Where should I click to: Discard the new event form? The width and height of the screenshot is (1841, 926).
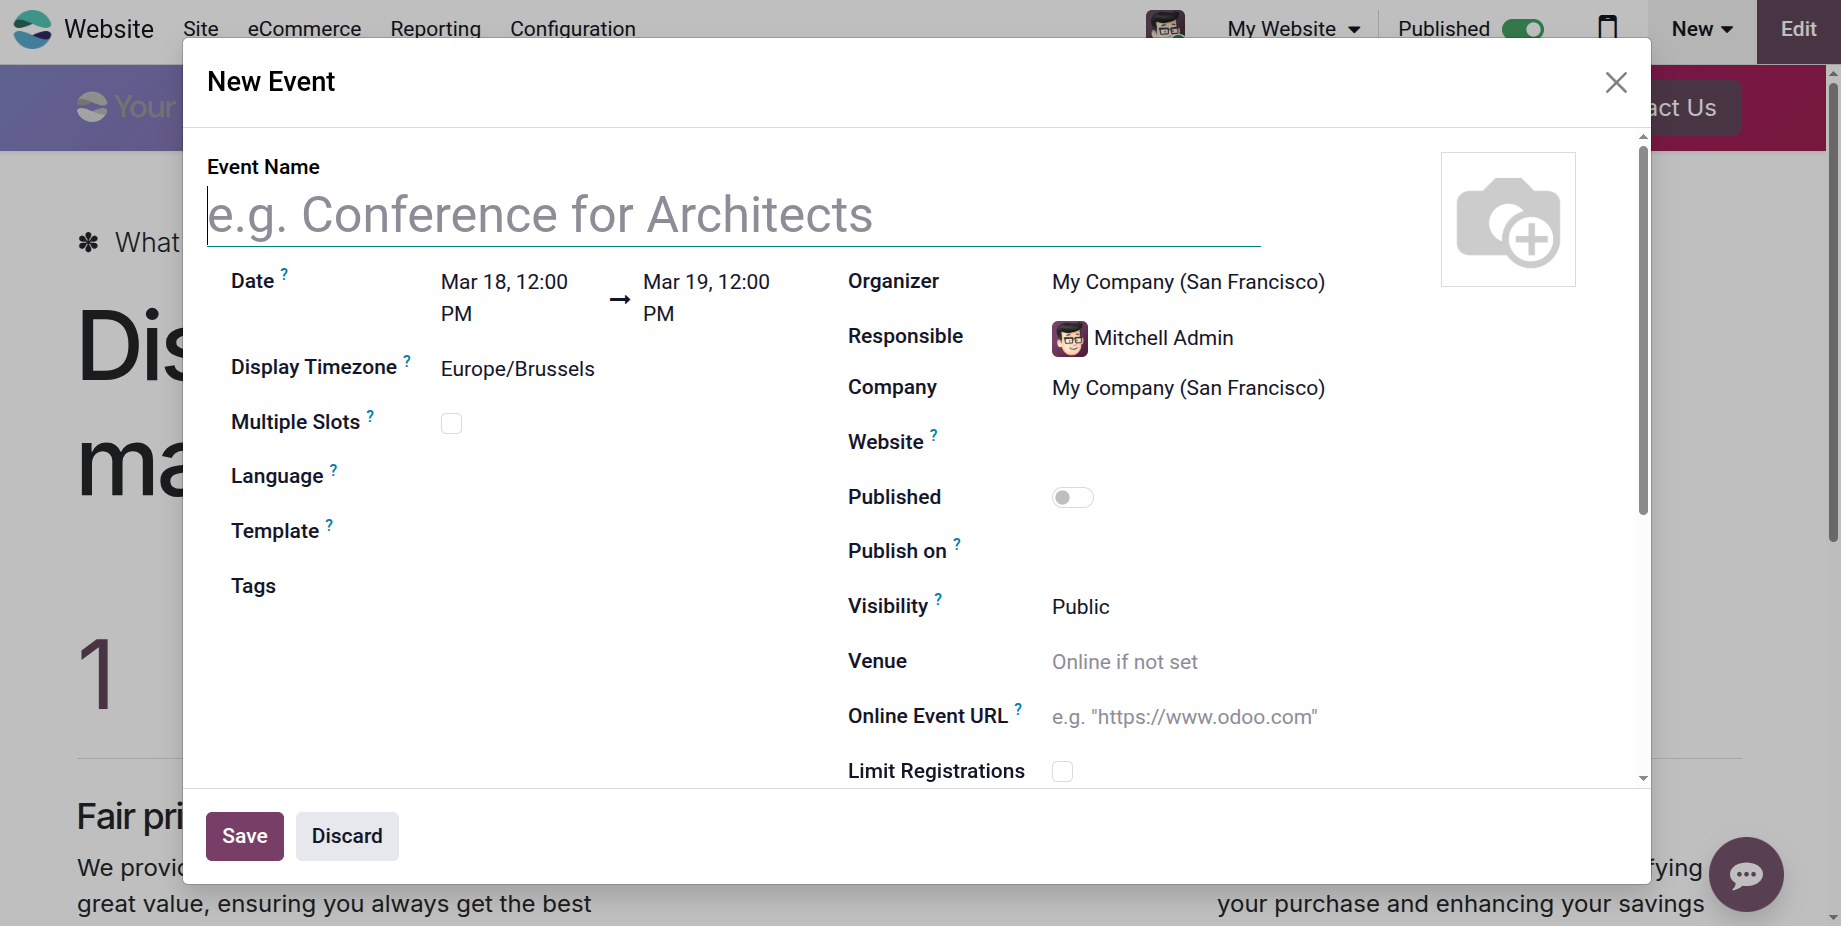[x=347, y=836]
